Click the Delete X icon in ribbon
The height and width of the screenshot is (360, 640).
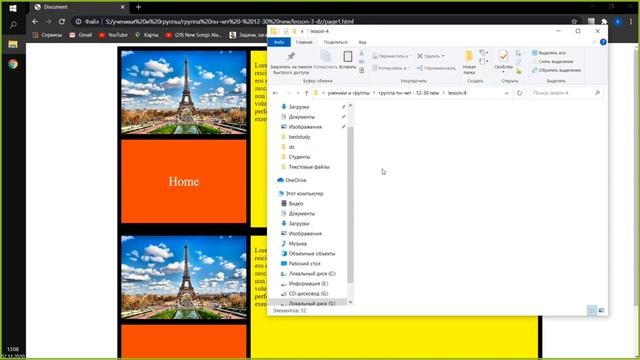coord(420,56)
